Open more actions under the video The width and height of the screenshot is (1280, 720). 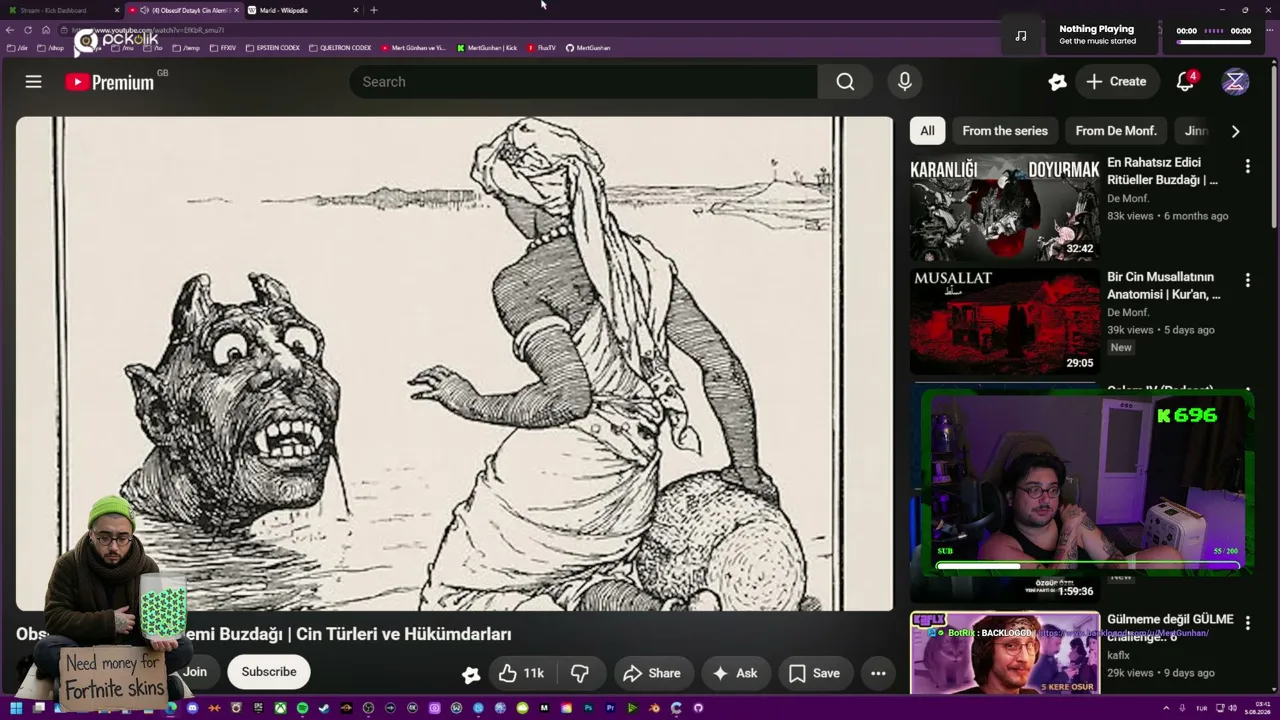tap(878, 673)
